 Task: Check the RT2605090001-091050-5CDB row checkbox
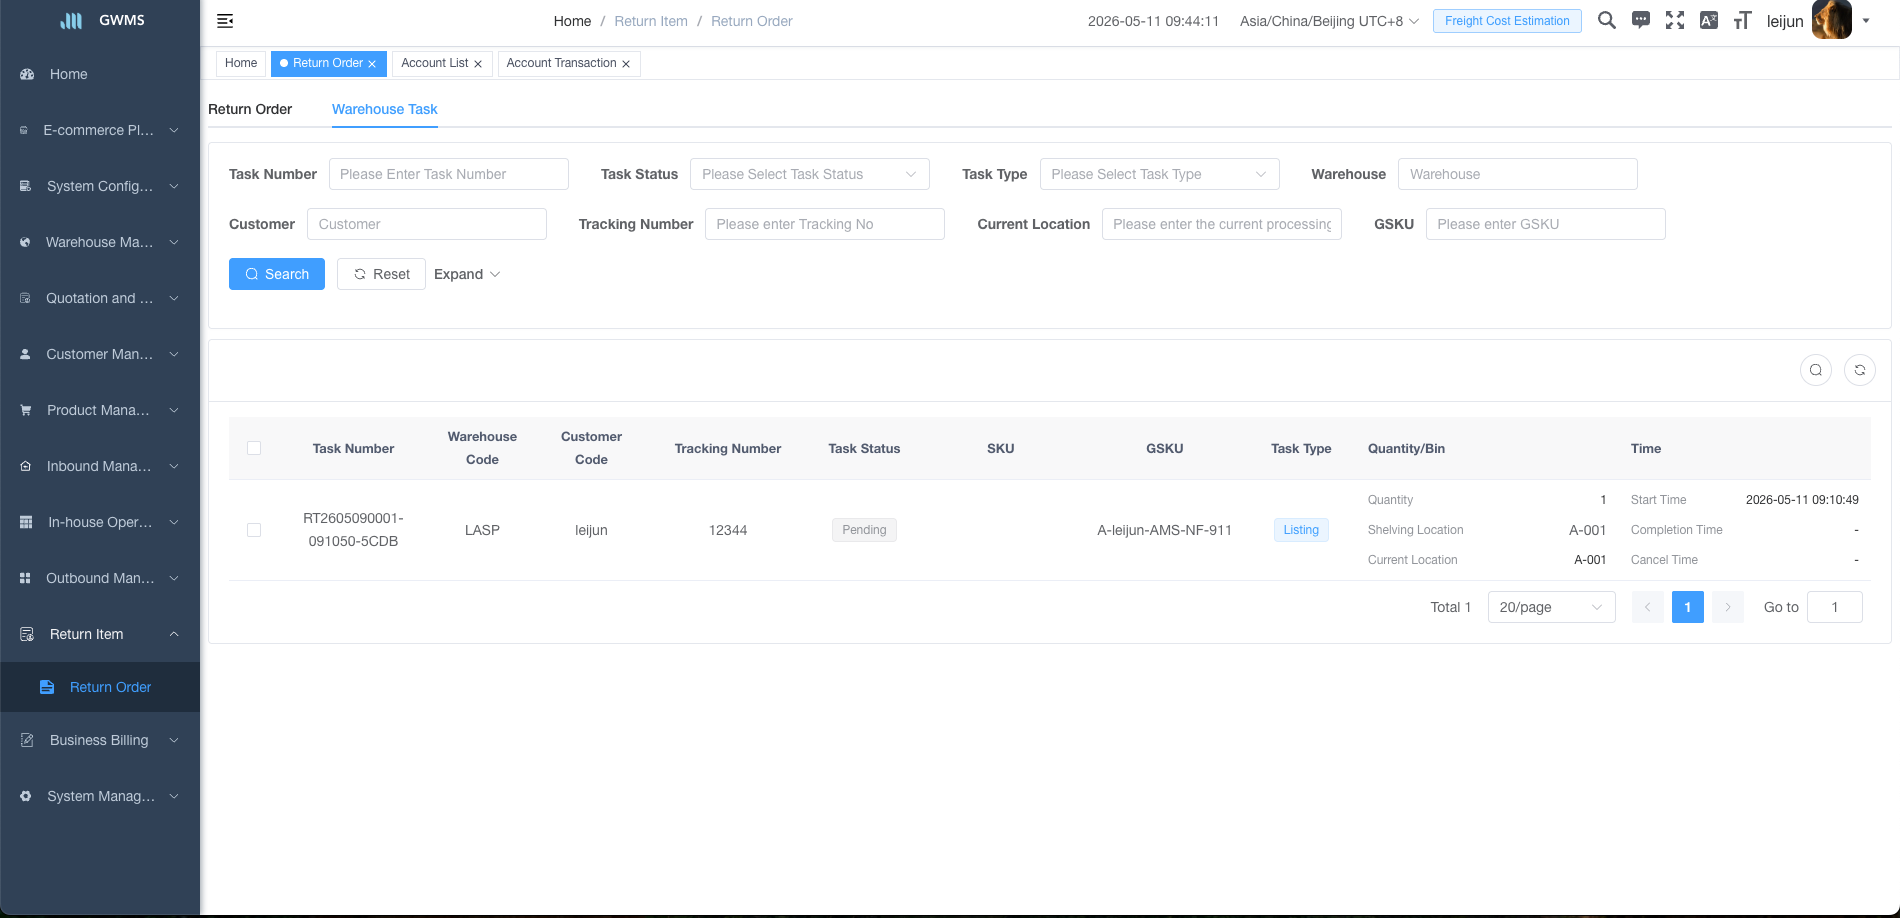point(254,530)
